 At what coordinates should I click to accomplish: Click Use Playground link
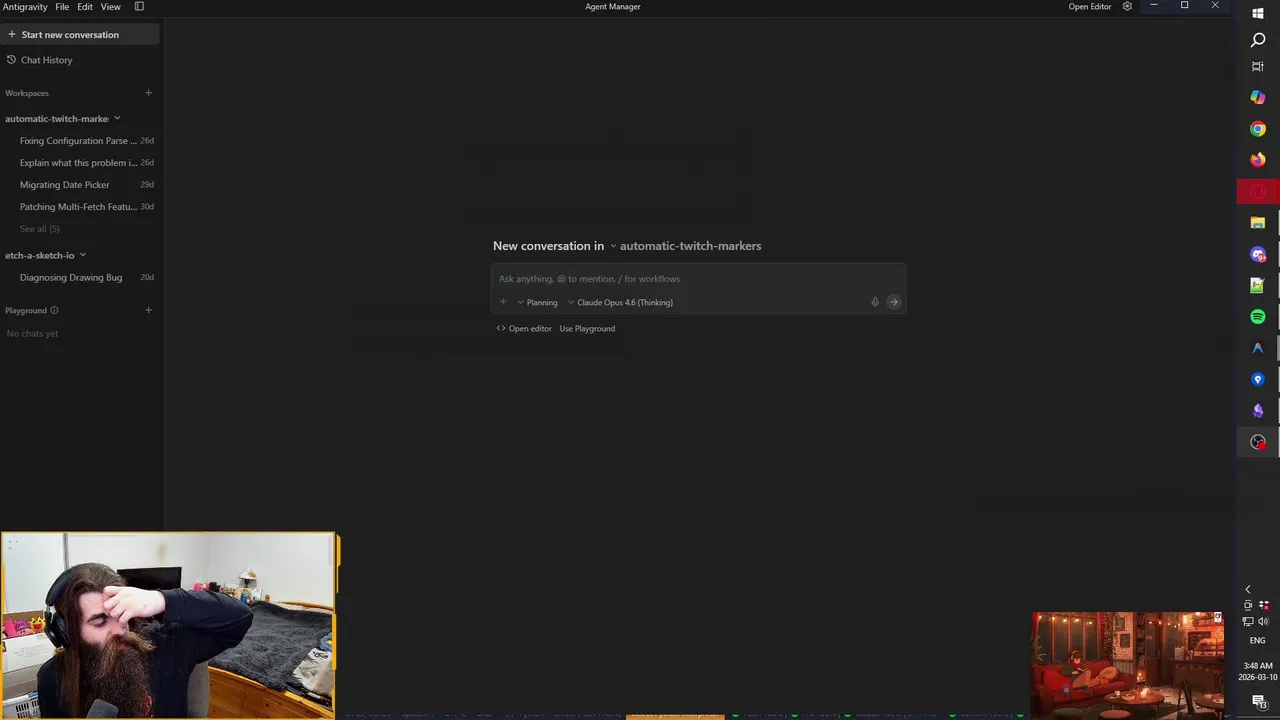[587, 328]
